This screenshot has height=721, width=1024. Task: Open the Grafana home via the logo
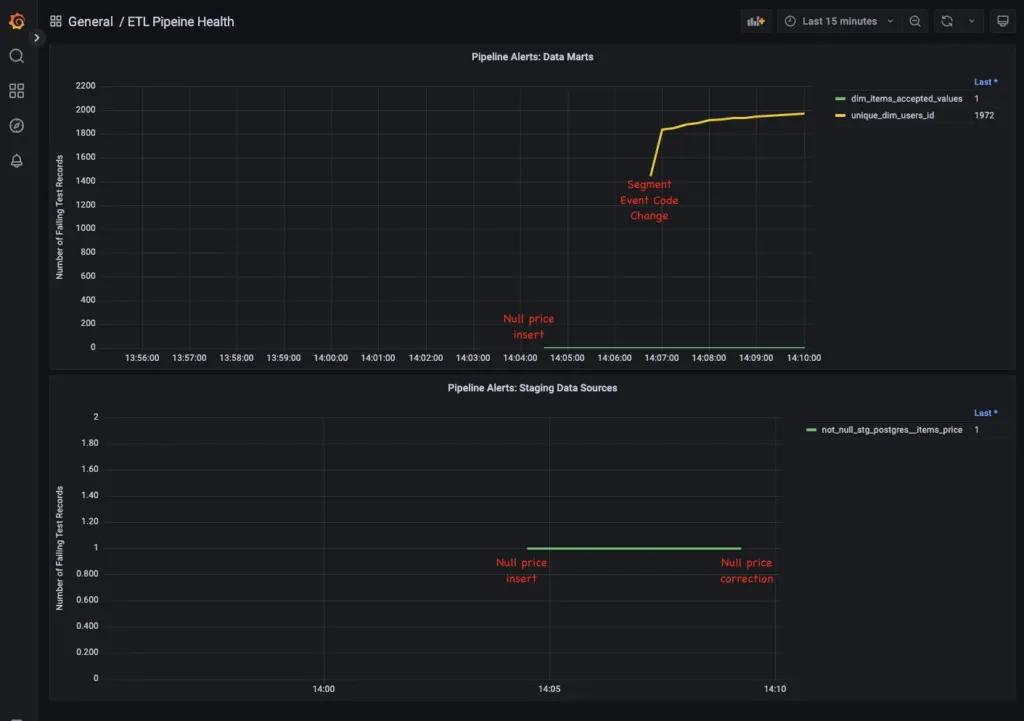pos(16,20)
